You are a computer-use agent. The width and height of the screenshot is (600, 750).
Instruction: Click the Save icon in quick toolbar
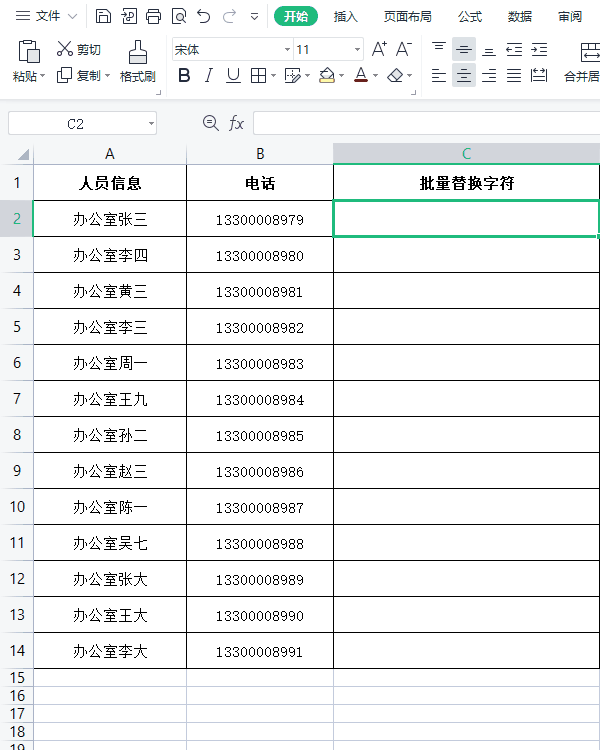[103, 16]
